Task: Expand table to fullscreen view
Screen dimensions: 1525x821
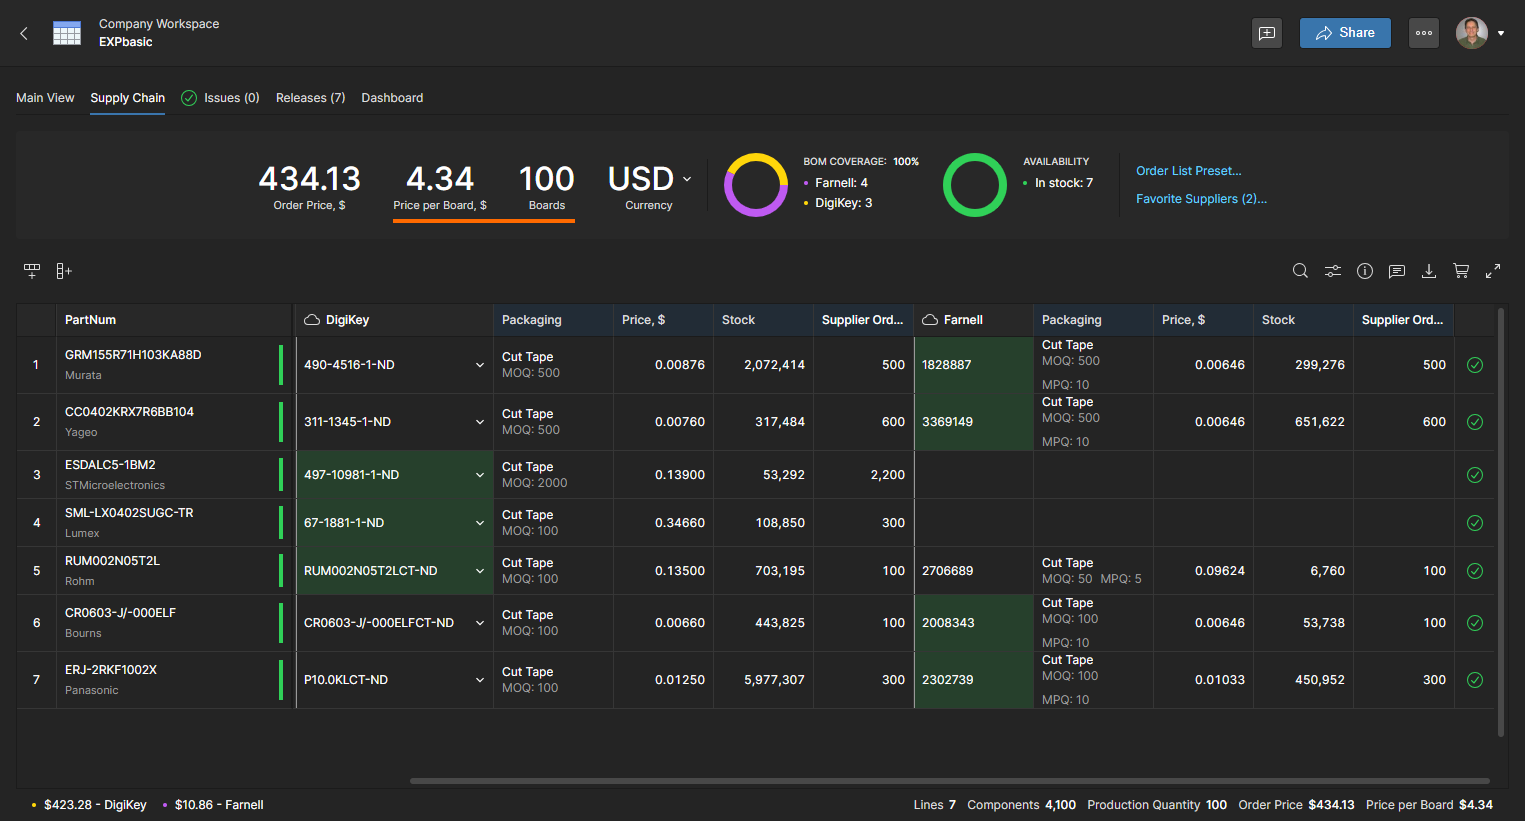Action: coord(1493,271)
